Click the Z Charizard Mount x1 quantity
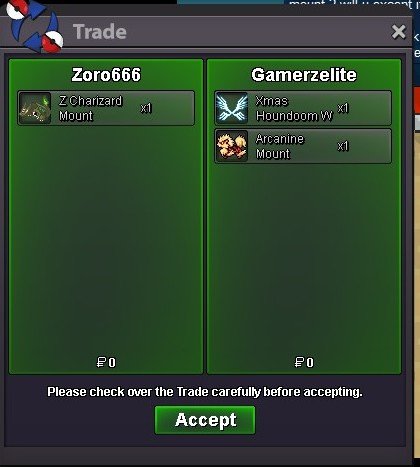The image size is (420, 467). click(146, 108)
